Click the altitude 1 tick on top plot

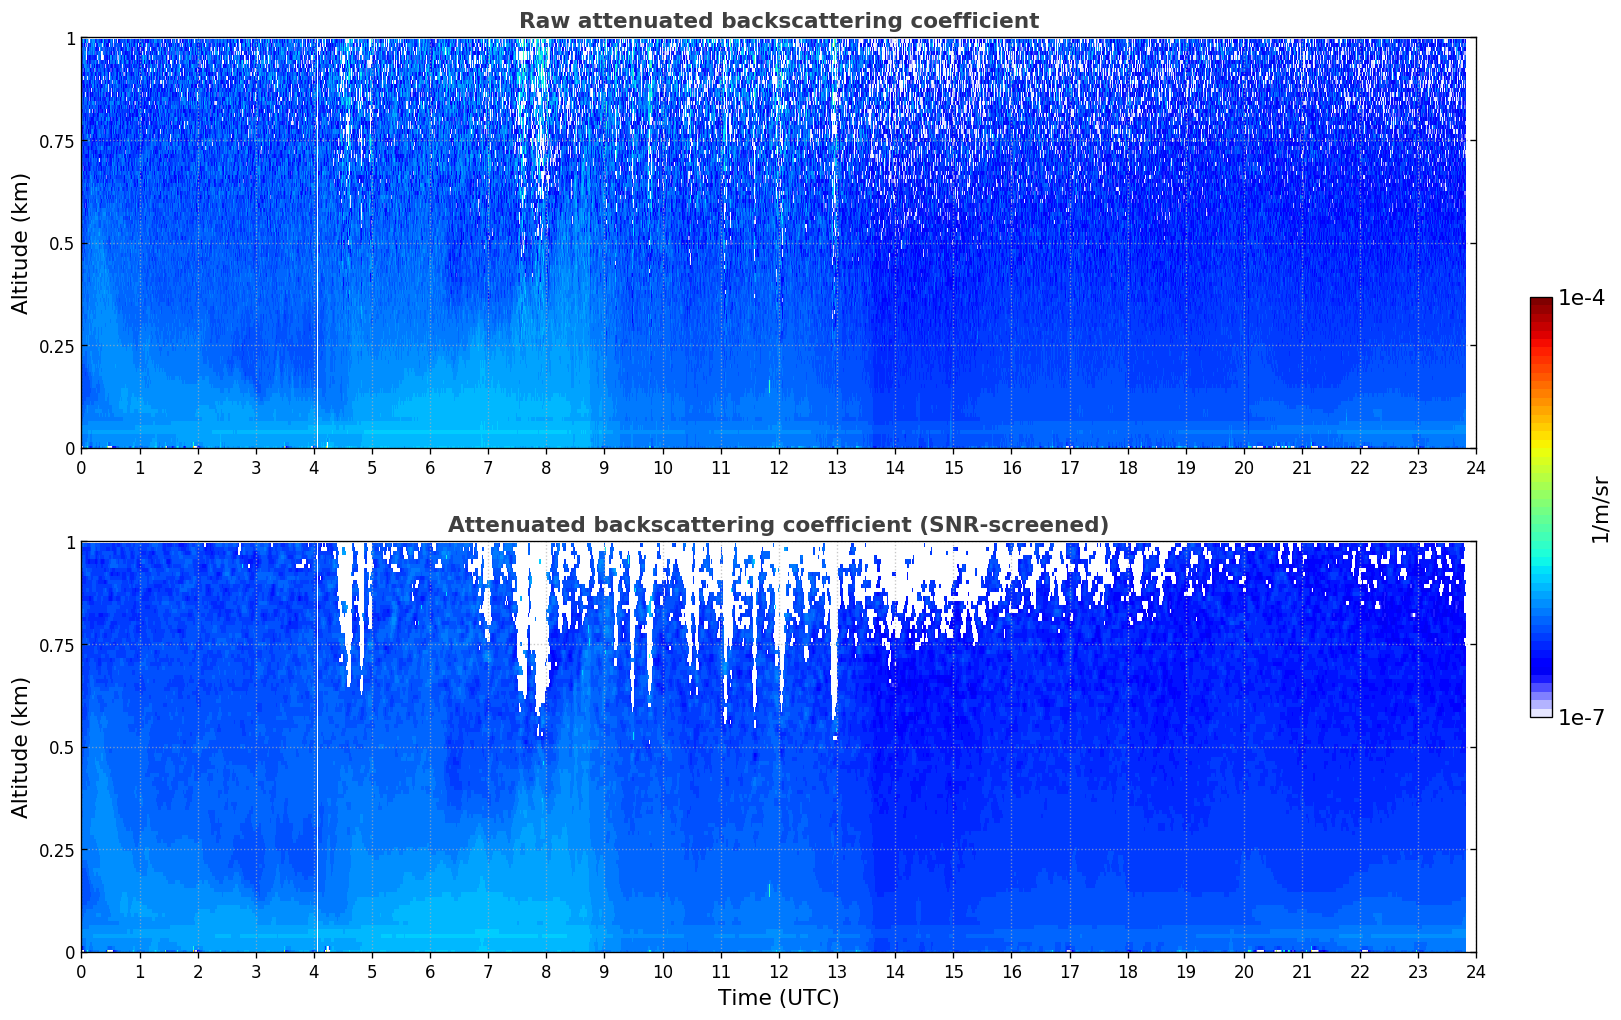click(70, 38)
